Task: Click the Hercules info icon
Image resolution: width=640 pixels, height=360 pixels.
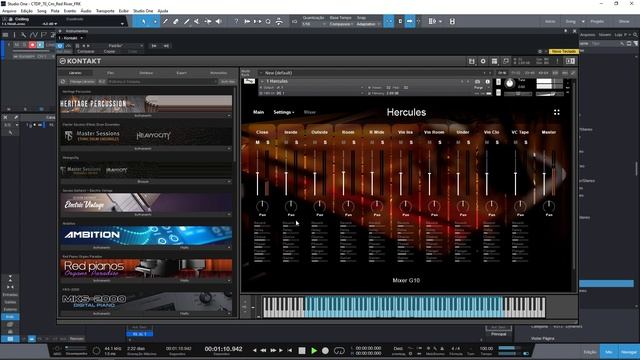Action: [x=487, y=82]
